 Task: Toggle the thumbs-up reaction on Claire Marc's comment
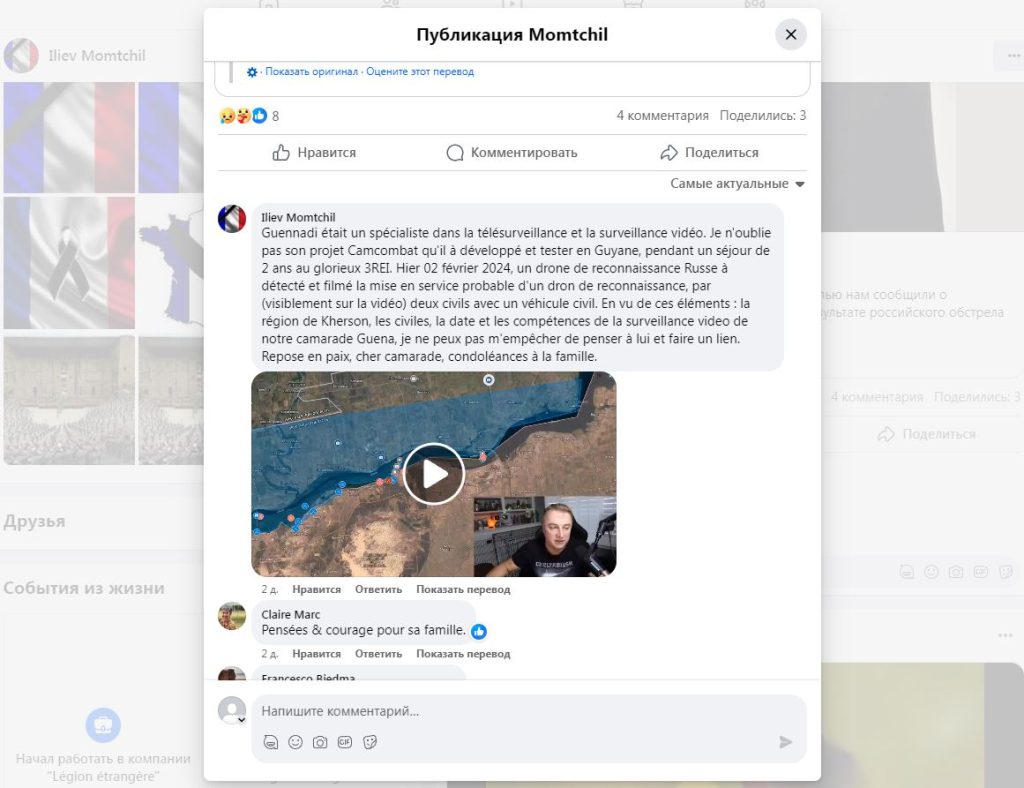479,631
